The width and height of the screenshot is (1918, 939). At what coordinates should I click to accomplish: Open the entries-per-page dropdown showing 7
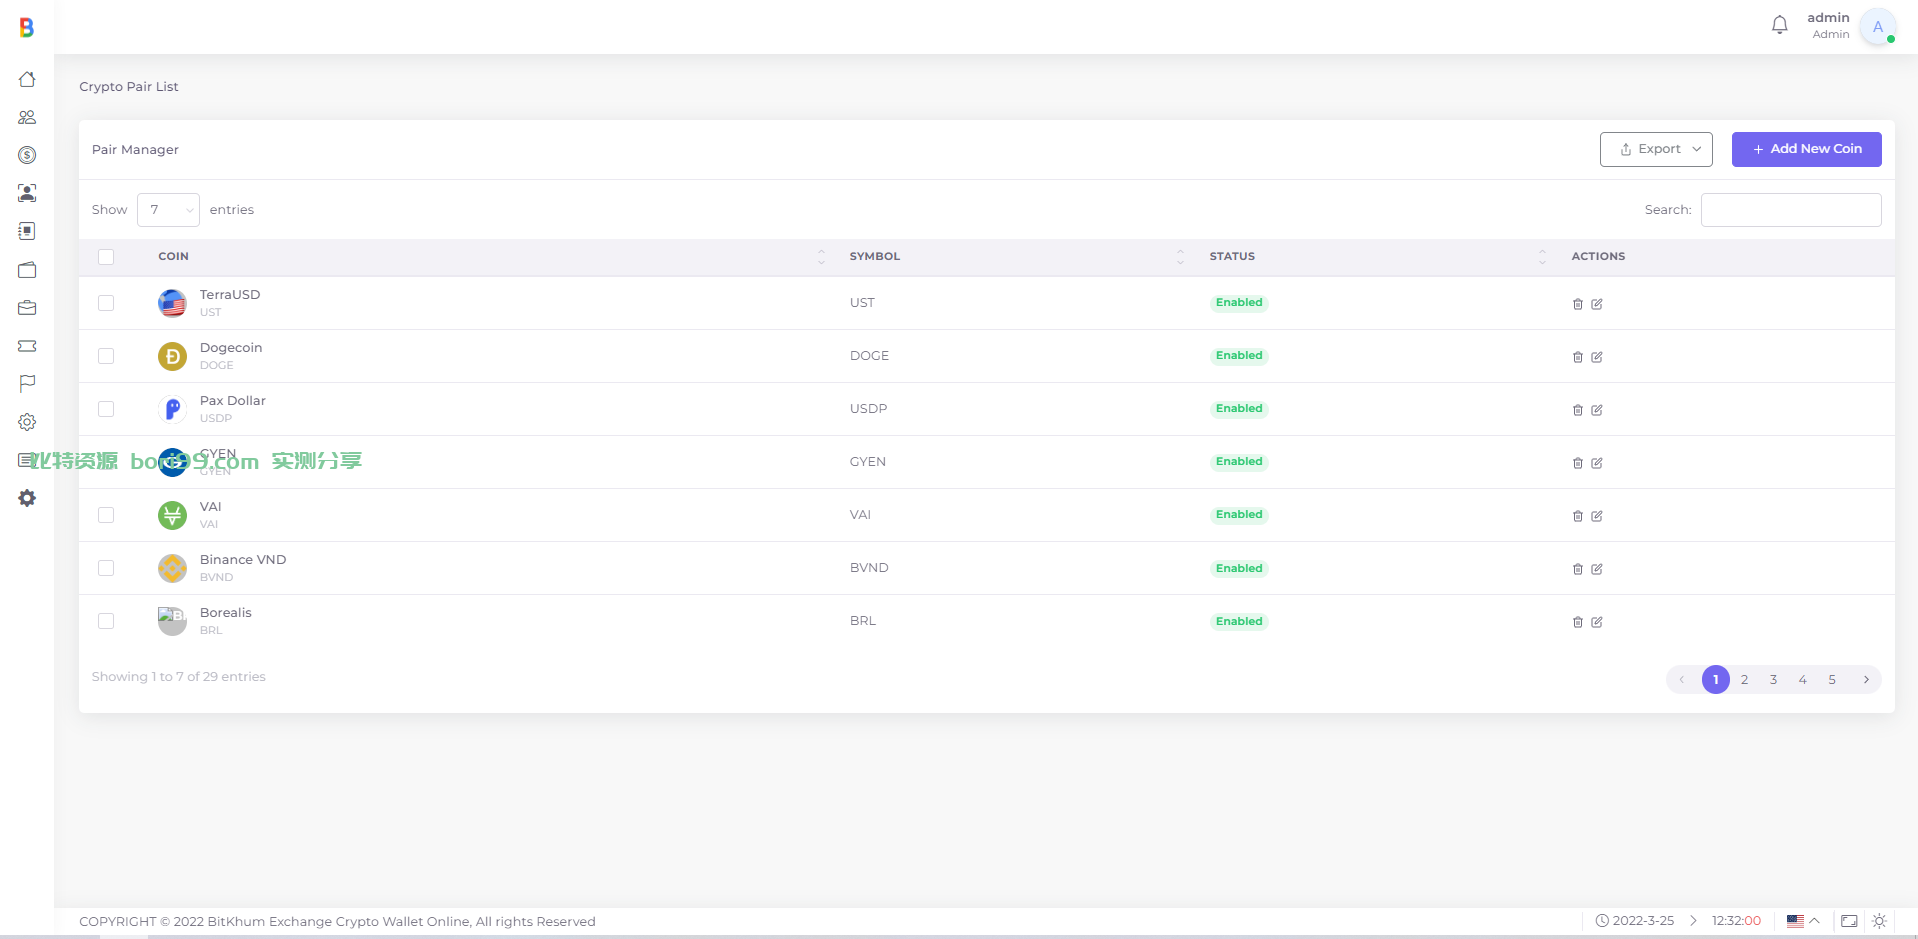pyautogui.click(x=168, y=210)
